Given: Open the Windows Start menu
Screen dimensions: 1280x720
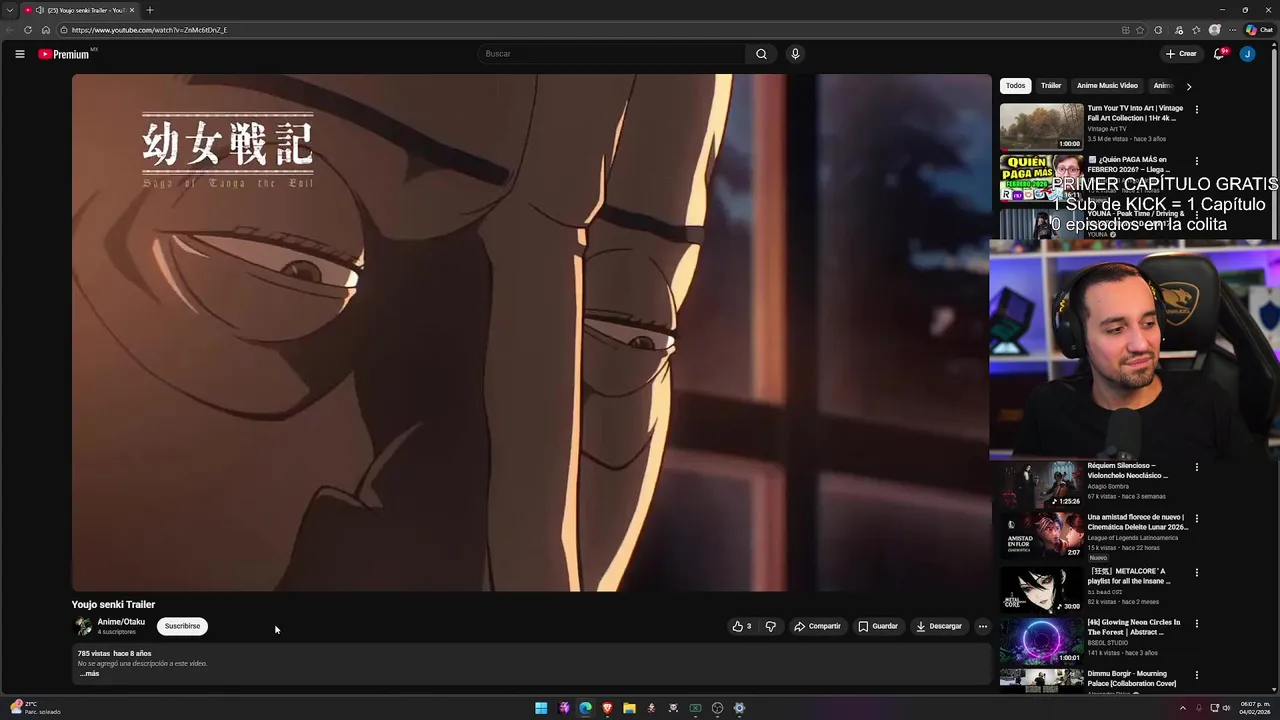Looking at the screenshot, I should click(541, 708).
